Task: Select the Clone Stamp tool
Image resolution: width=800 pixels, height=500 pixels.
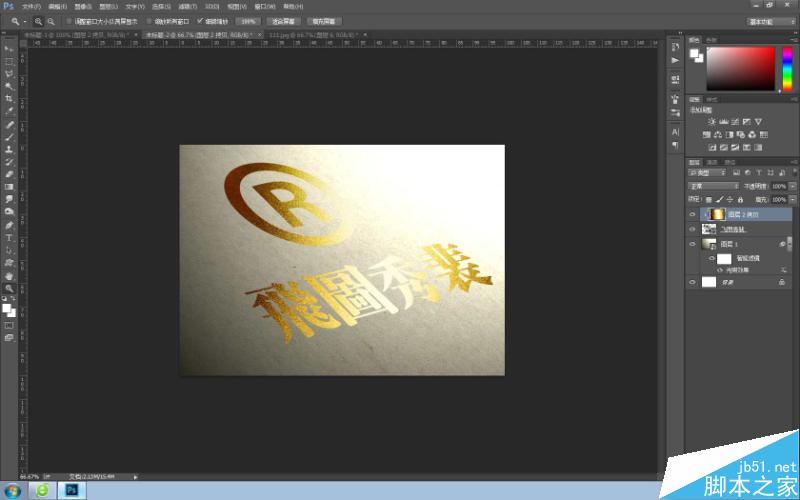Action: coord(9,149)
